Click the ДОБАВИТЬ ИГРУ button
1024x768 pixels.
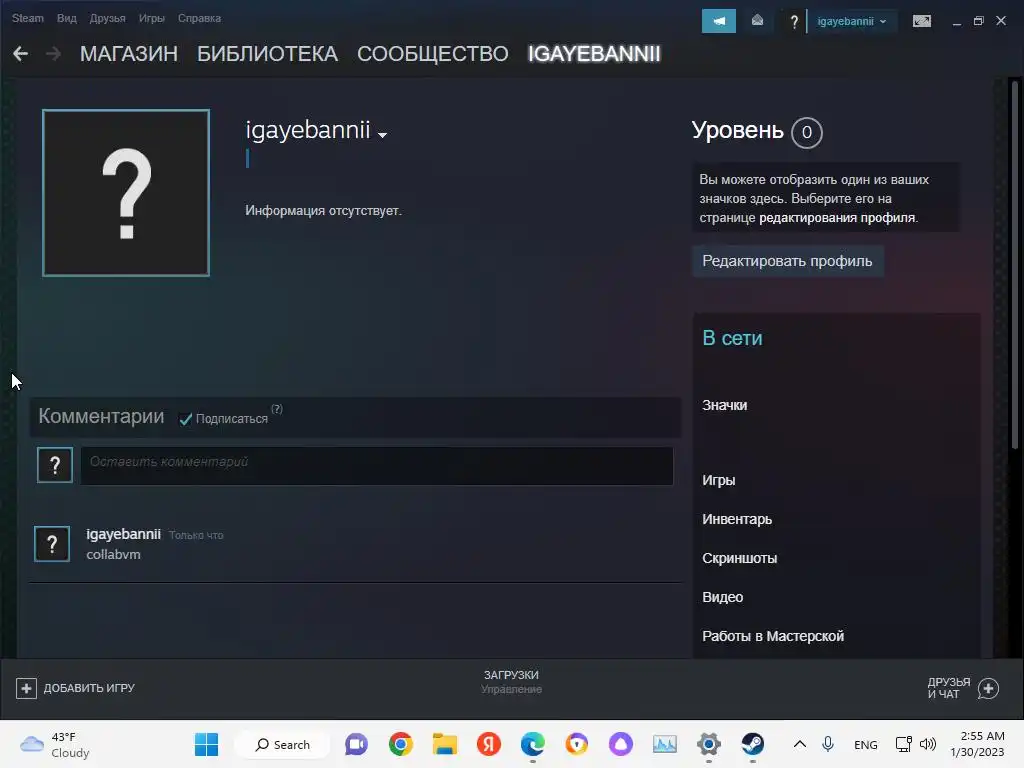coord(75,688)
